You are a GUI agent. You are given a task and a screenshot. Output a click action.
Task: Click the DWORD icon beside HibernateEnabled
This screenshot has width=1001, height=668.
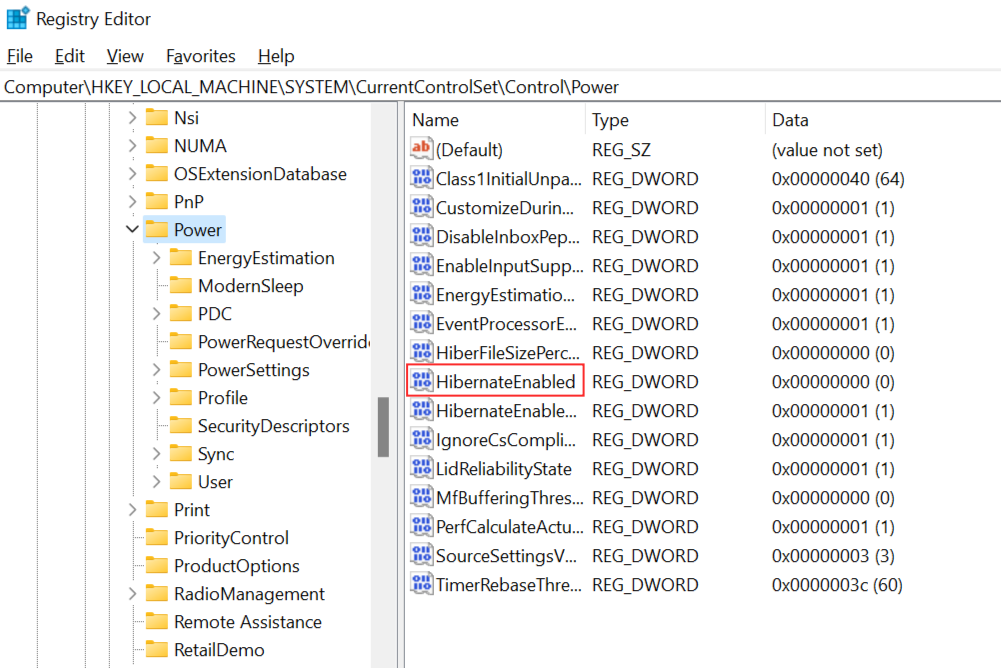click(422, 382)
